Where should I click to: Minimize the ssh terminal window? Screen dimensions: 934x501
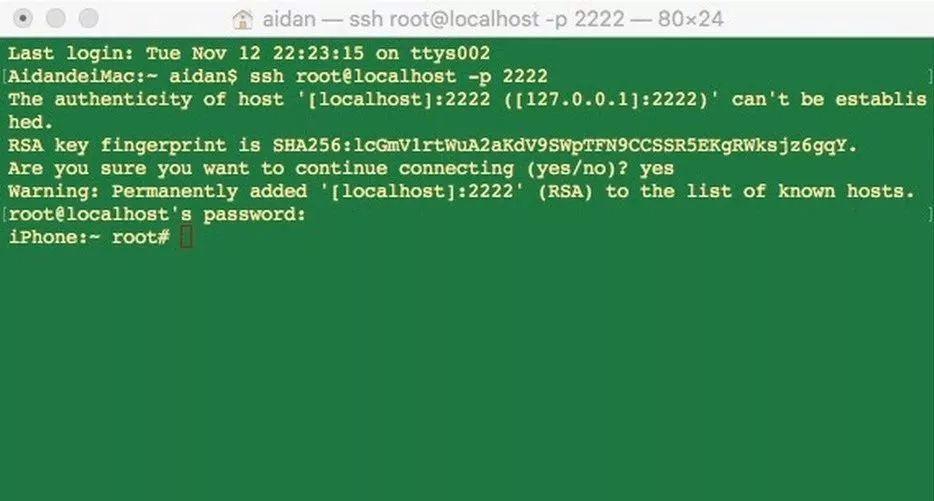pos(56,19)
